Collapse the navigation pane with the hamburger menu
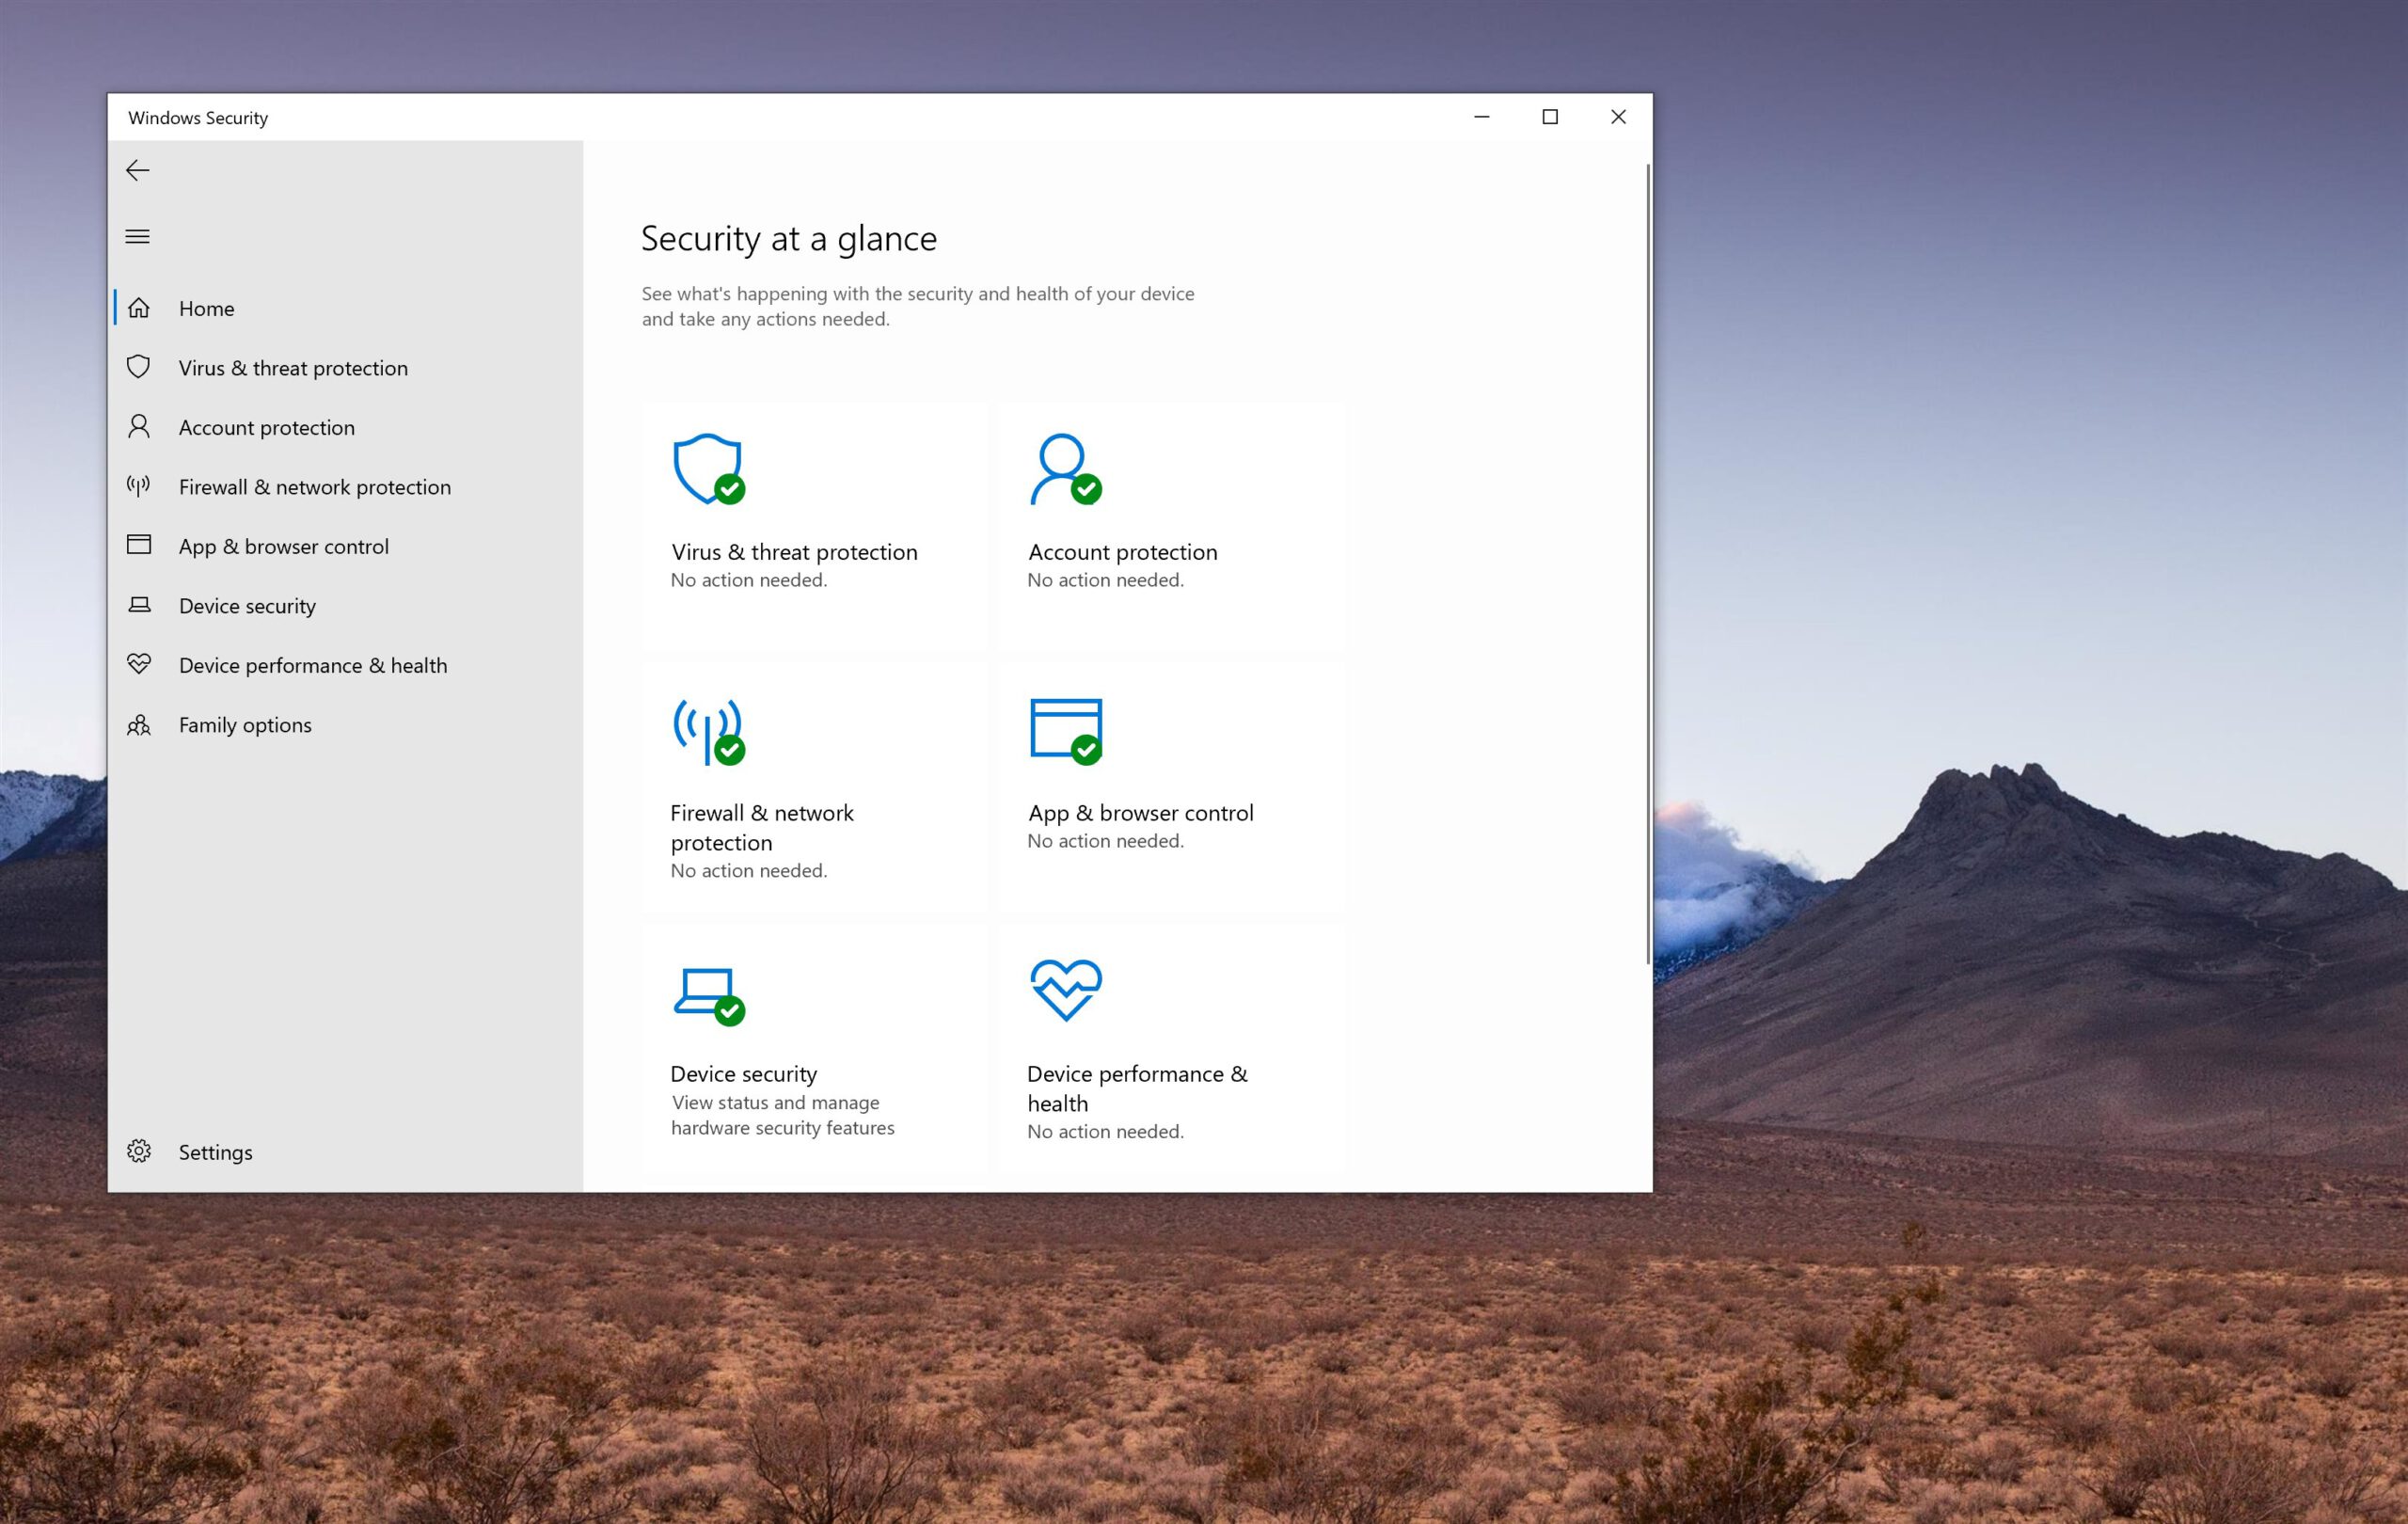2408x1524 pixels. [138, 236]
